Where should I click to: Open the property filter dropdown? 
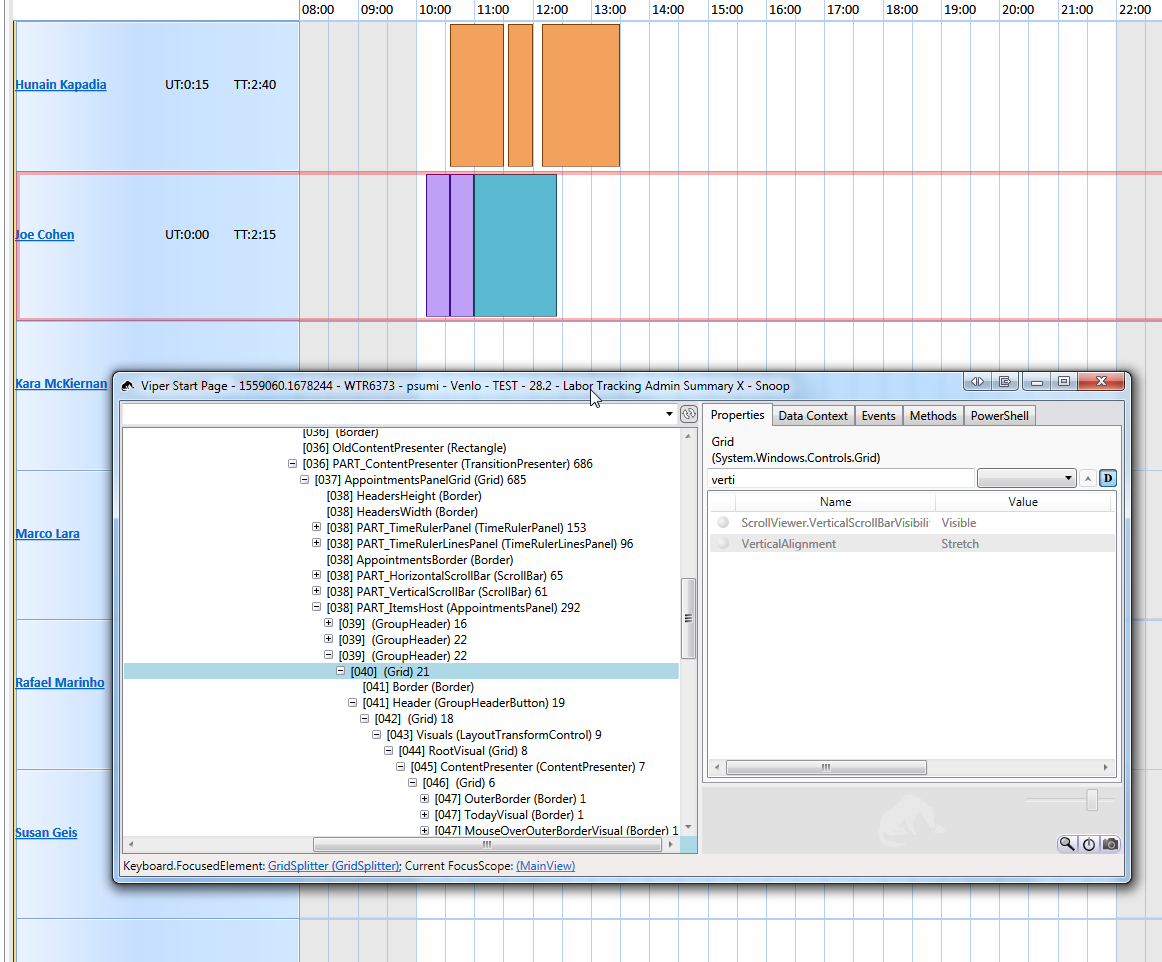click(x=1026, y=478)
